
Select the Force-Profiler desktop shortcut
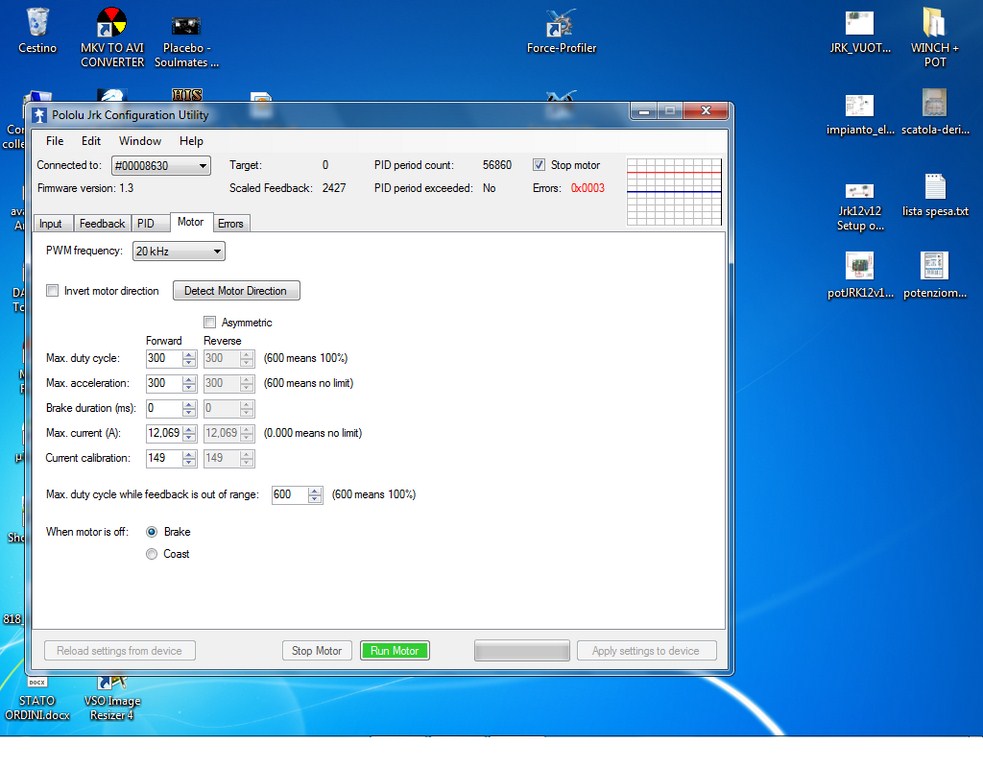tap(562, 31)
